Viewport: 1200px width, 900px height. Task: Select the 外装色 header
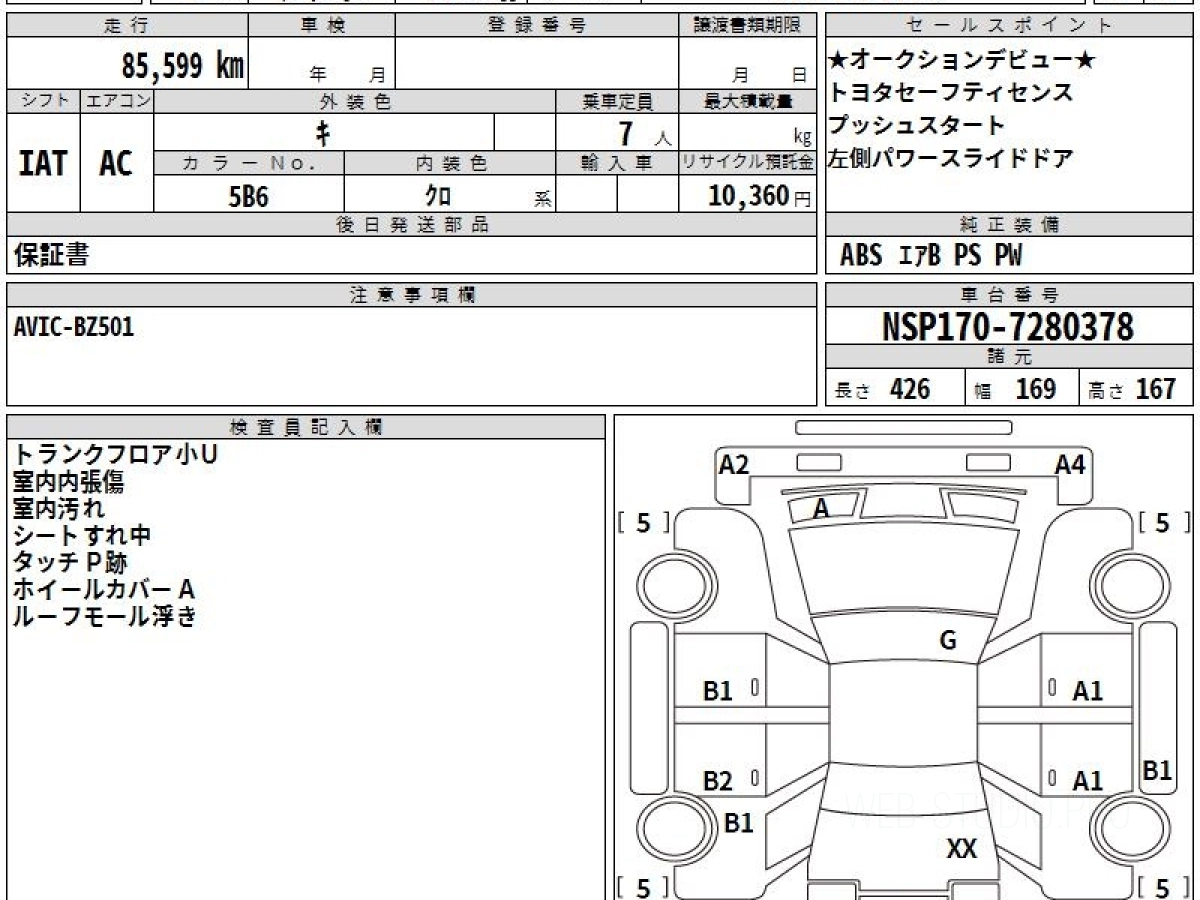coord(354,101)
